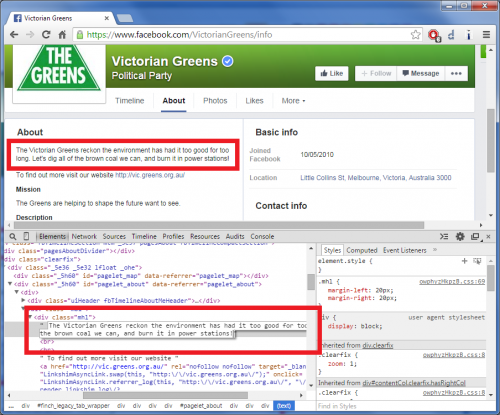
Task: Switch to the Computed sidebar tab
Action: (x=362, y=250)
